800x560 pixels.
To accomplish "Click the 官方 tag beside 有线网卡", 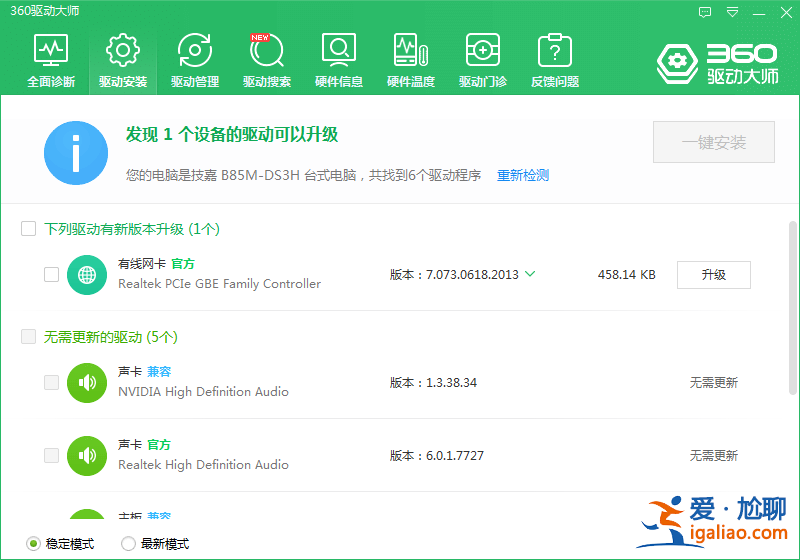I will coord(183,264).
